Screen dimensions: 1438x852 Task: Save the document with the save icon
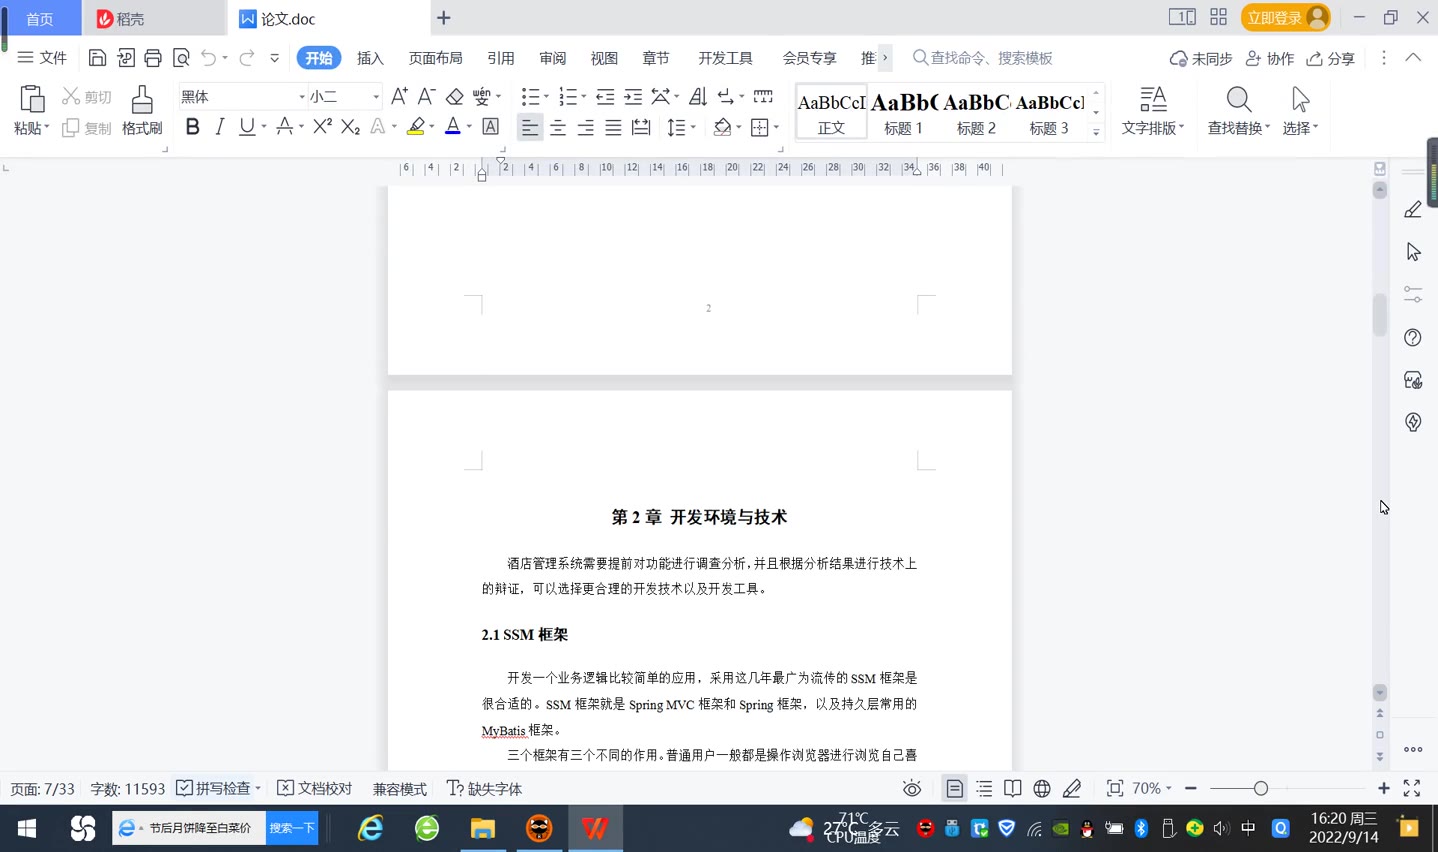click(97, 58)
